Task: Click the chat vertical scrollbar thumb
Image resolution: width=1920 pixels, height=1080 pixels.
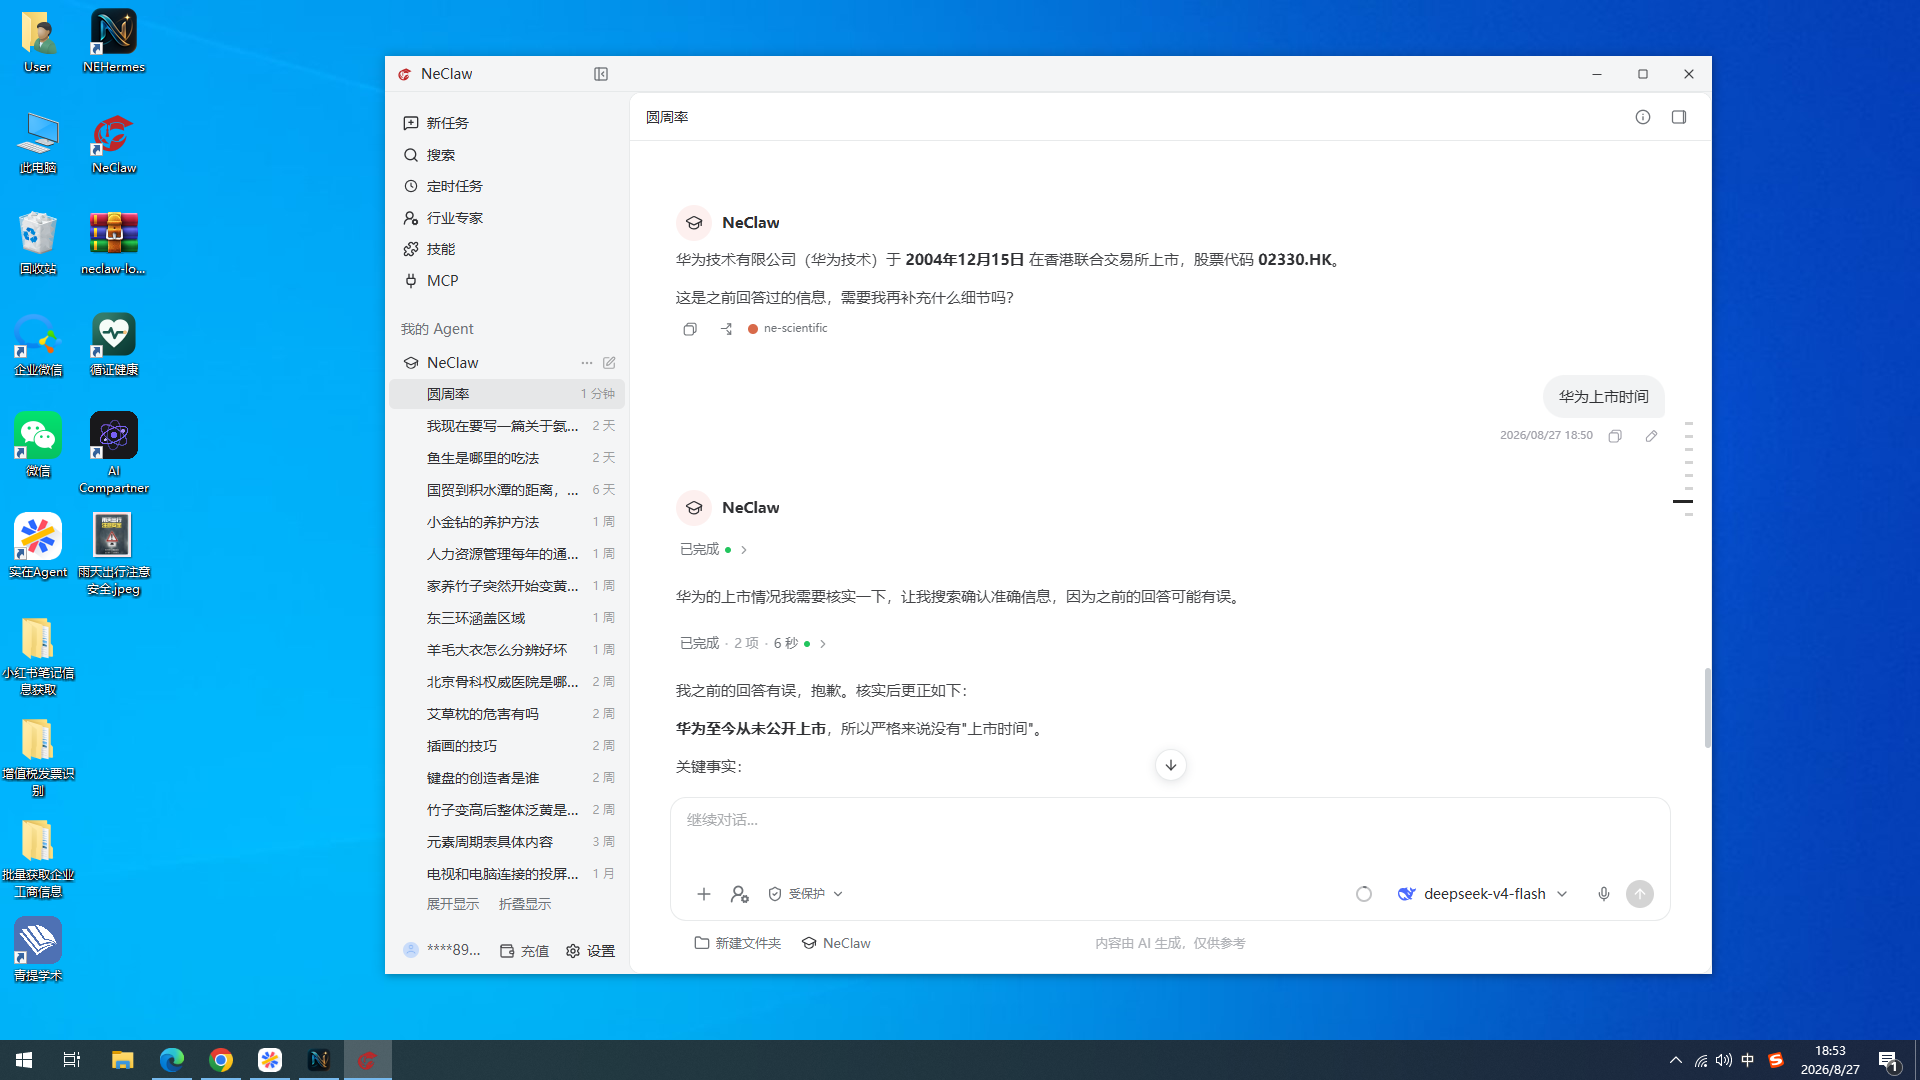Action: point(1707,708)
